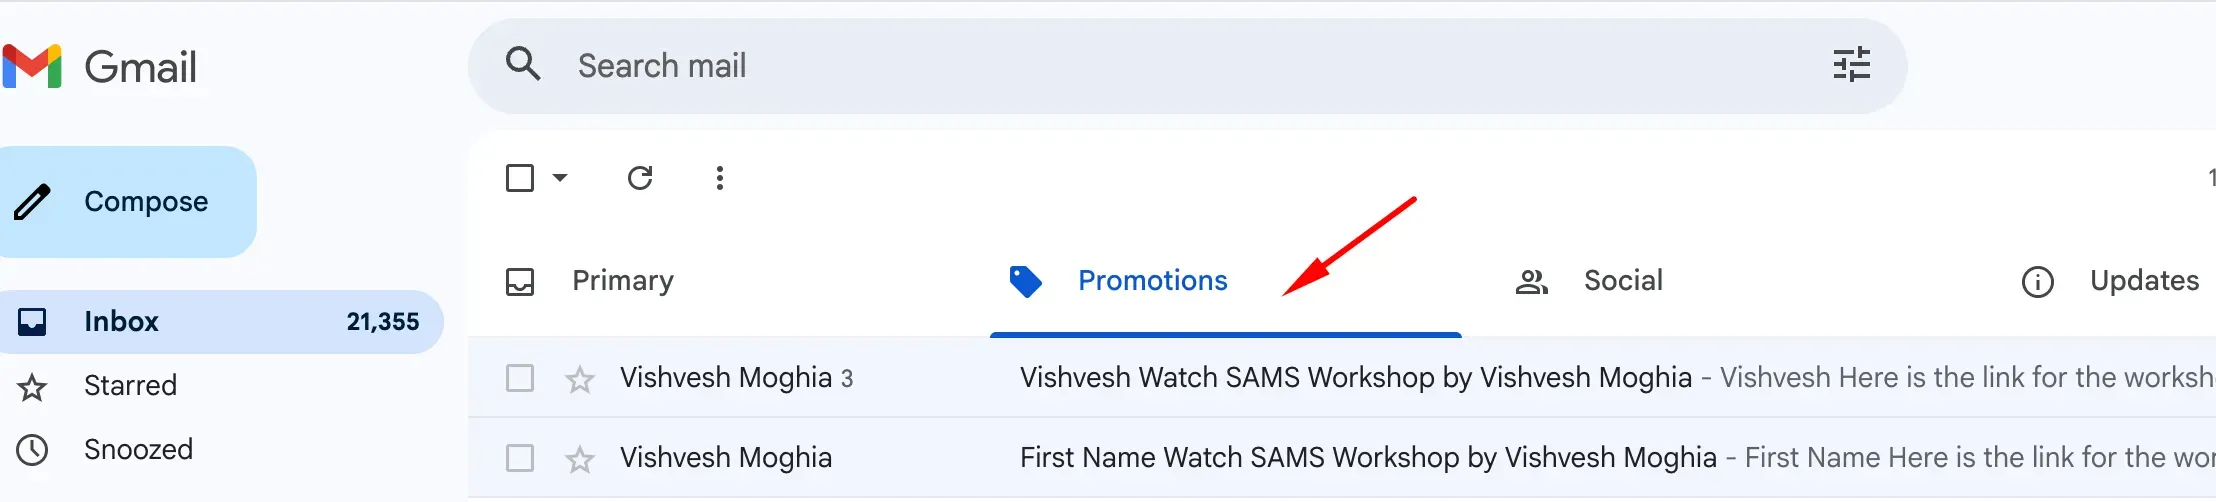Click the search magnifier icon
The image size is (2216, 502).
tap(523, 65)
